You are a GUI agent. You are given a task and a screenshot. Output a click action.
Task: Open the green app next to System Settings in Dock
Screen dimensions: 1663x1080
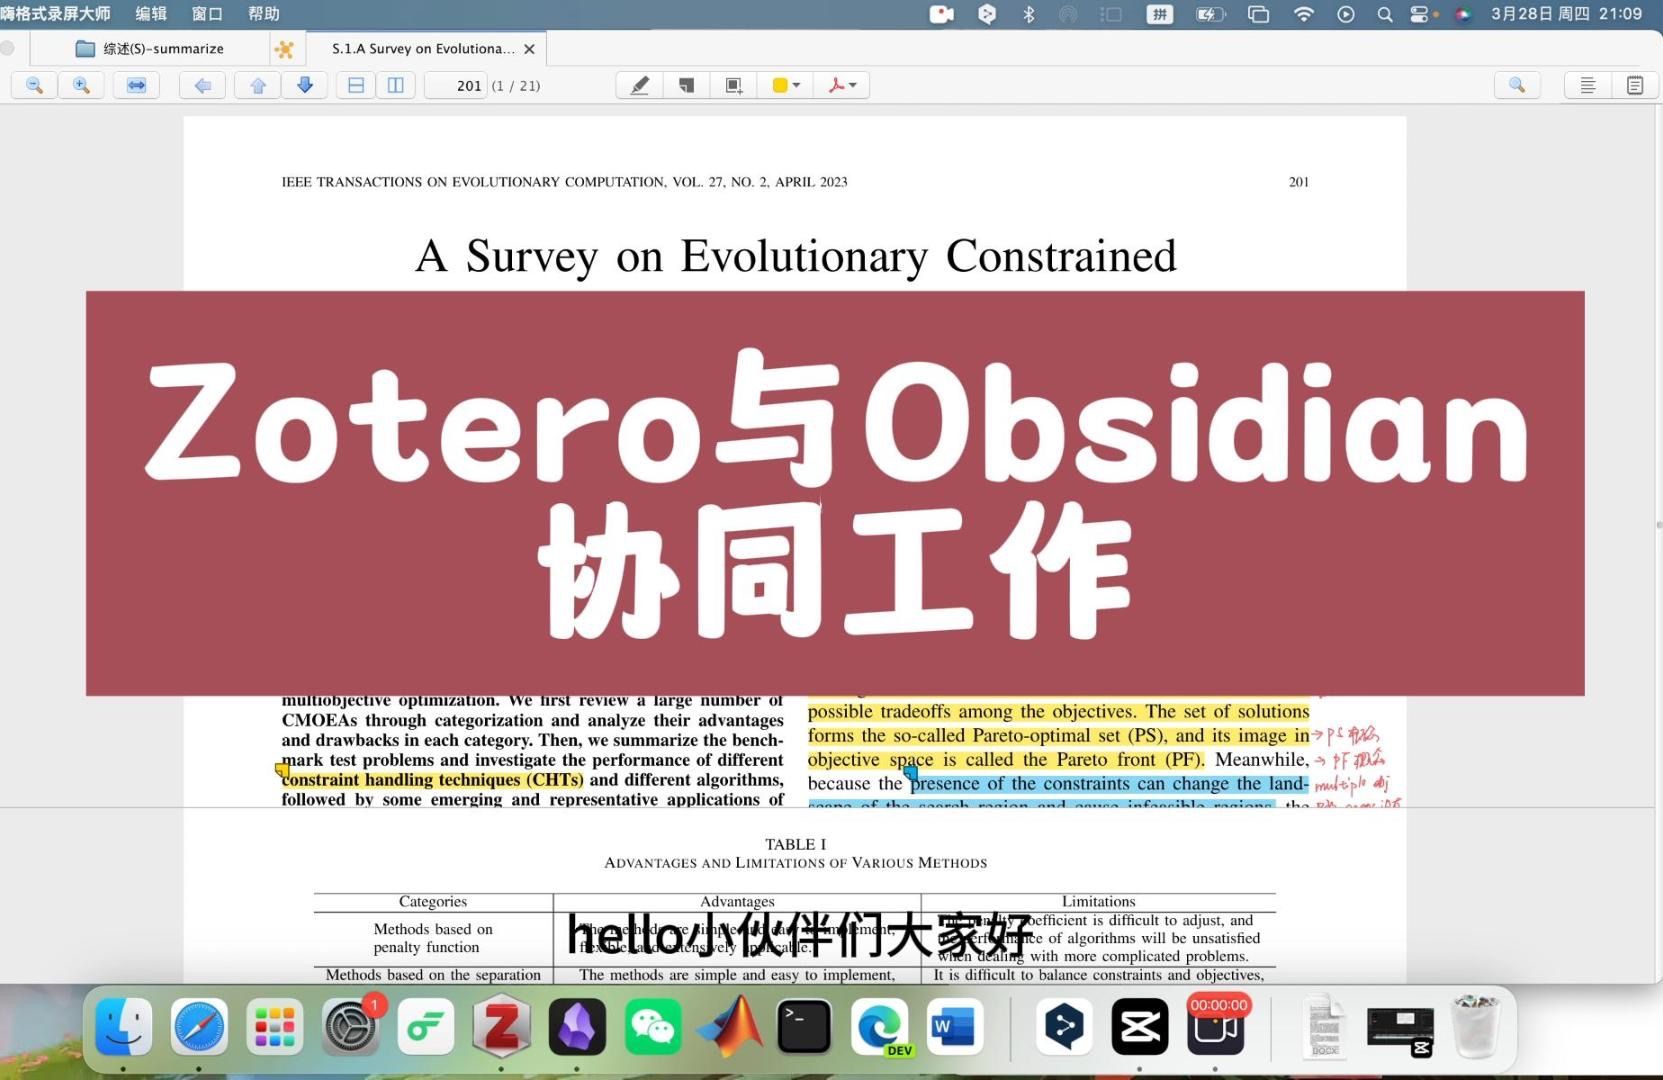coord(426,1026)
